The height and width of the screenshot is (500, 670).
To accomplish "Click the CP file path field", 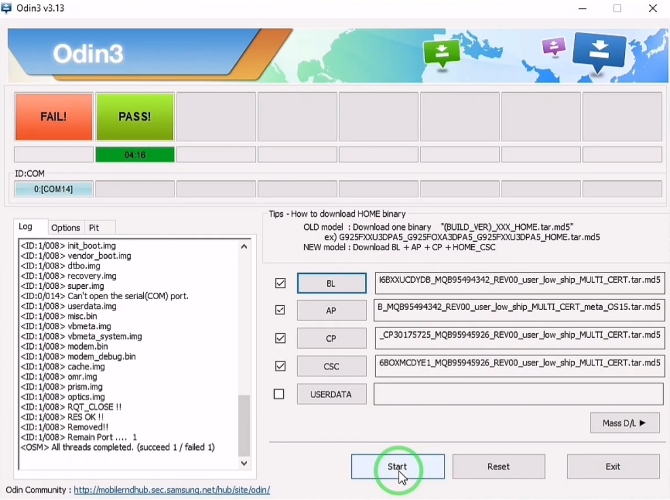I will [519, 338].
